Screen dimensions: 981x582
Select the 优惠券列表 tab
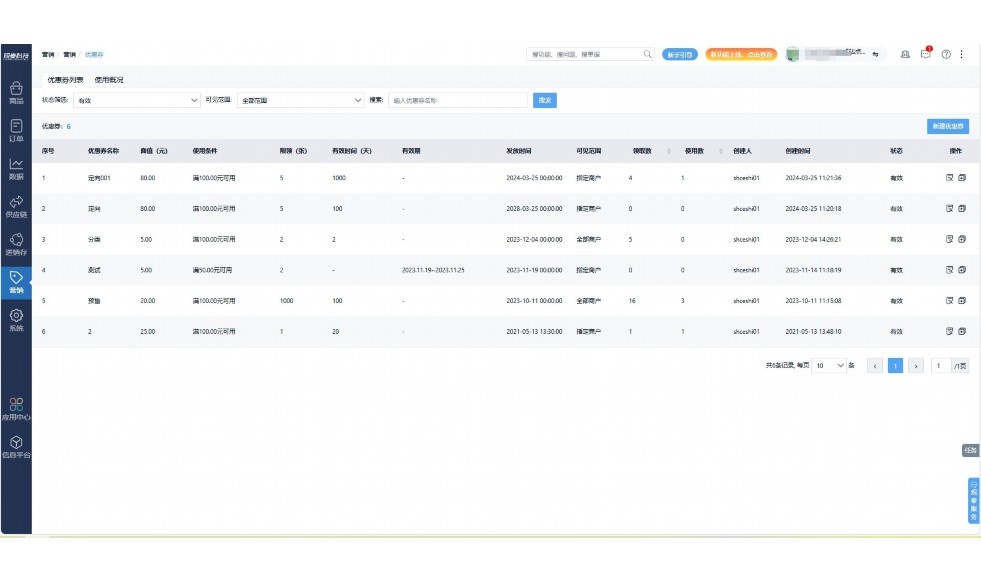pyautogui.click(x=66, y=80)
